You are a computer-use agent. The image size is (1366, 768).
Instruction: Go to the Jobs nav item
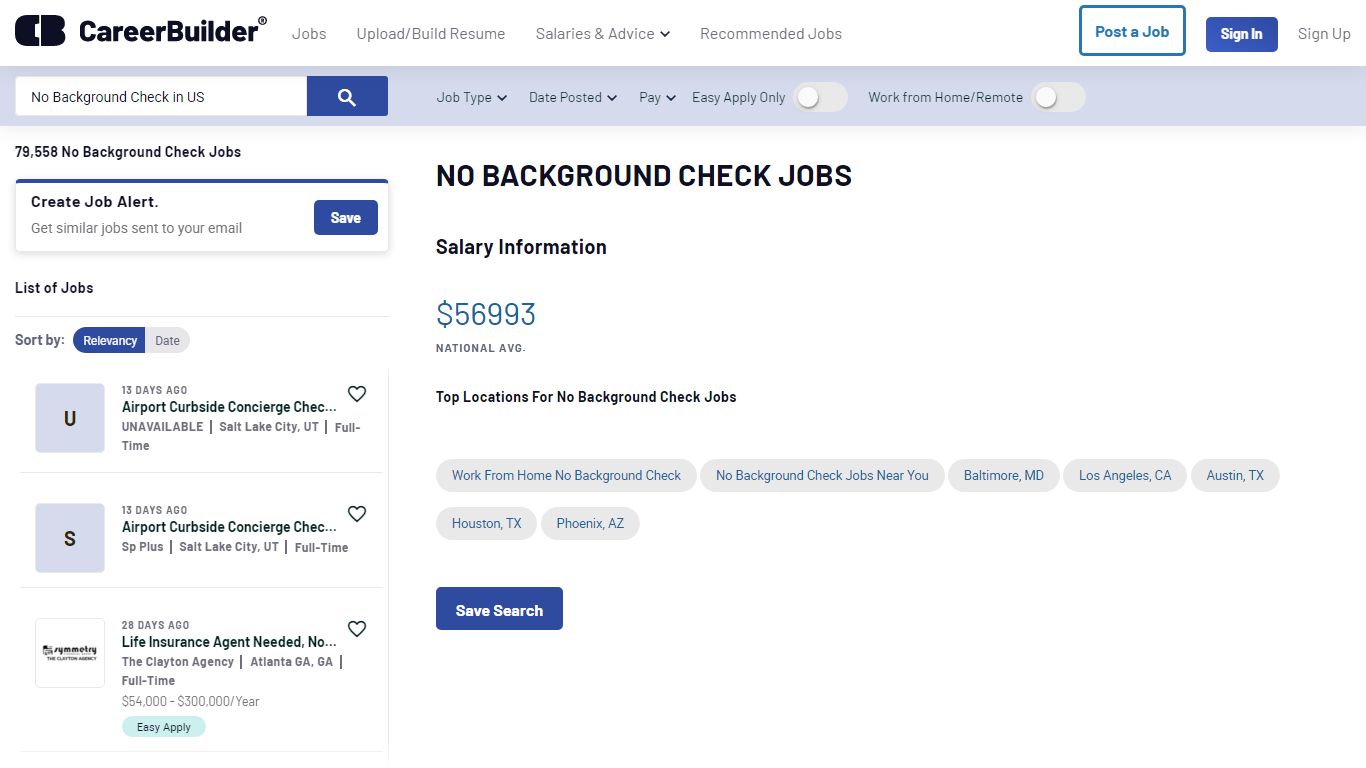[309, 33]
